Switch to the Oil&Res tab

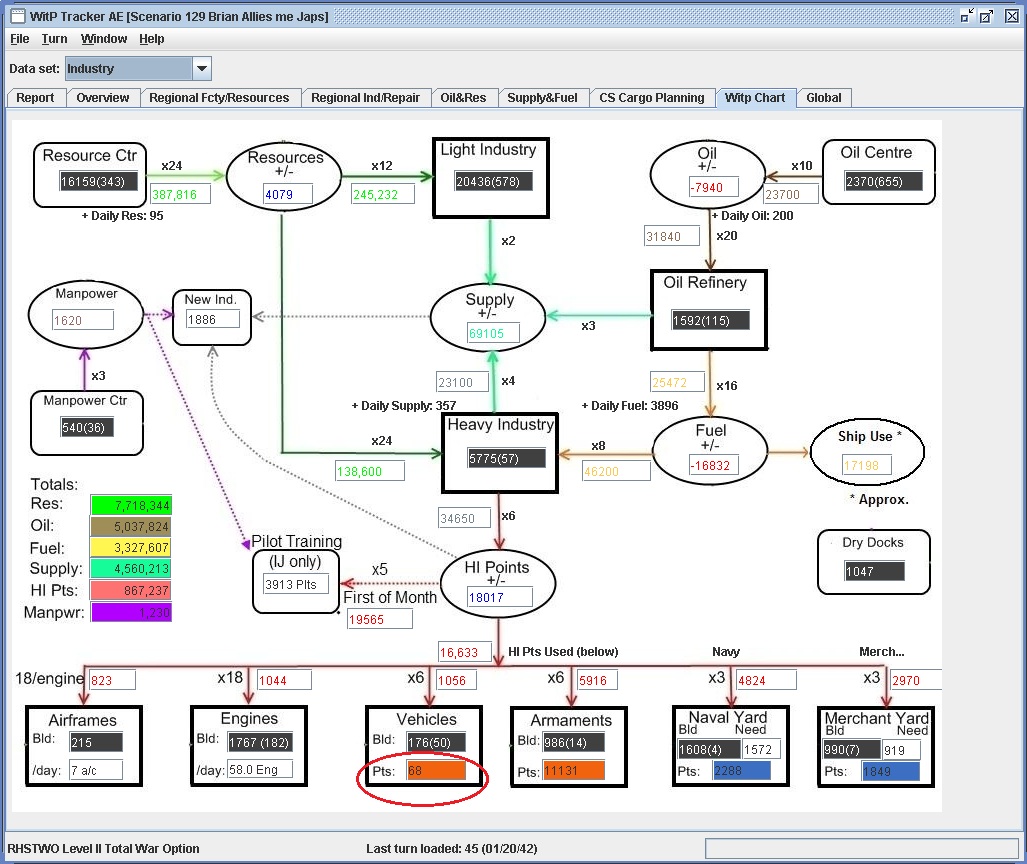(x=463, y=98)
